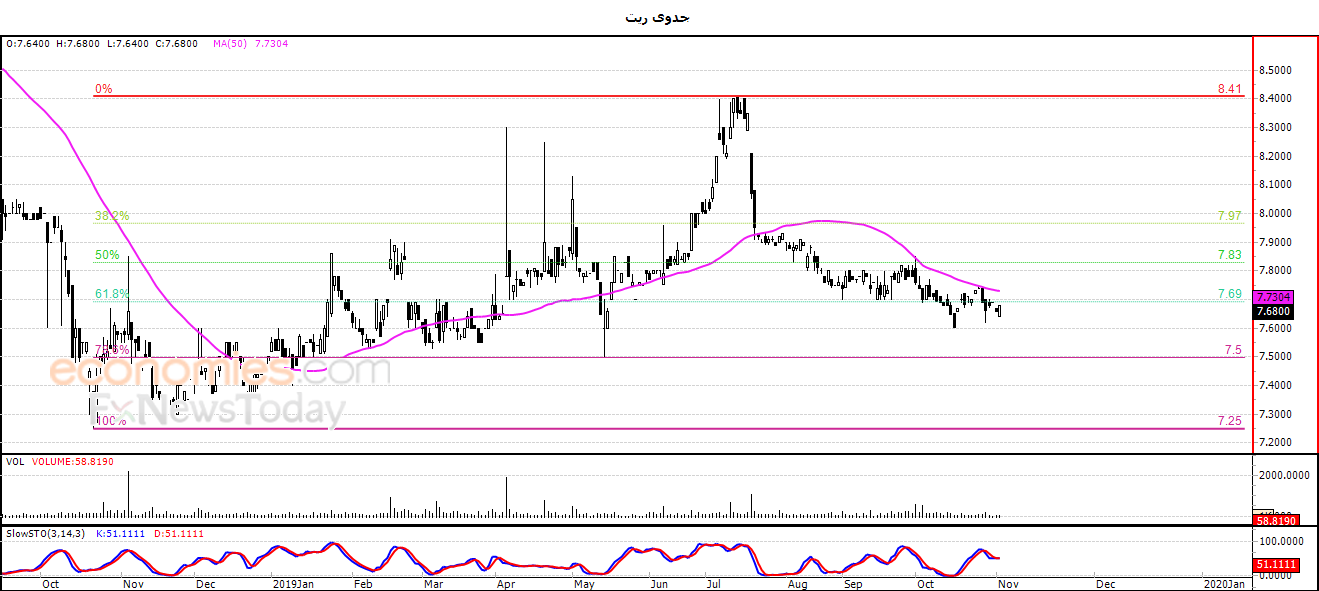Click 7.4000 on the price axis
1319x591 pixels.
[x=1277, y=385]
